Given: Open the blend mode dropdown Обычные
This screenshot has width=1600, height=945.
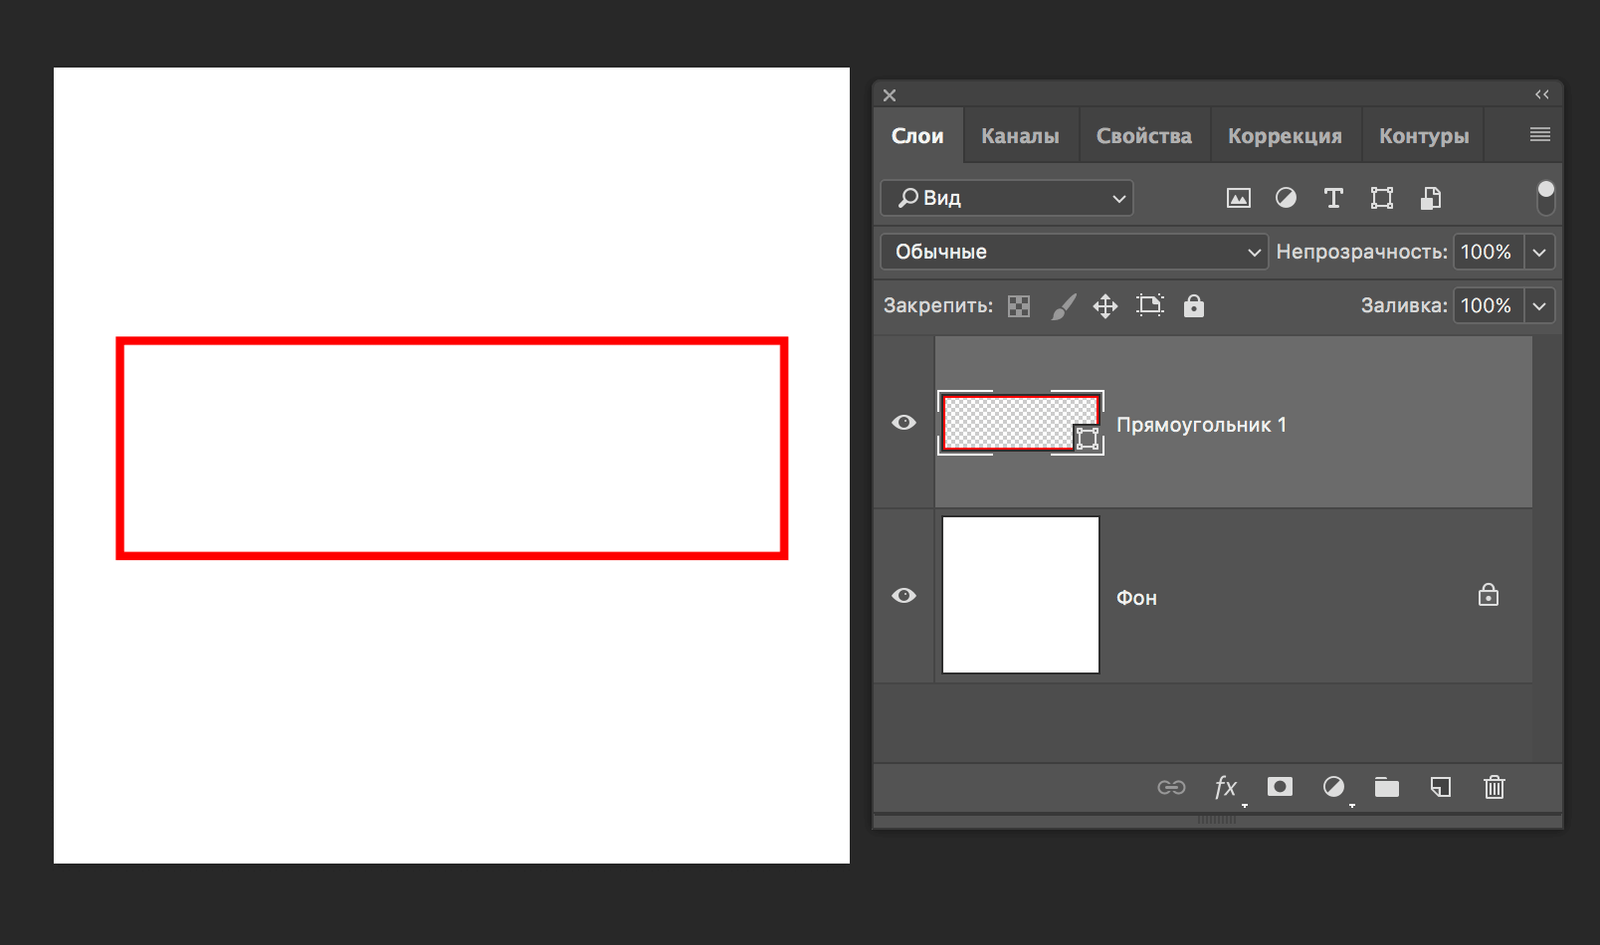Looking at the screenshot, I should click(1073, 251).
